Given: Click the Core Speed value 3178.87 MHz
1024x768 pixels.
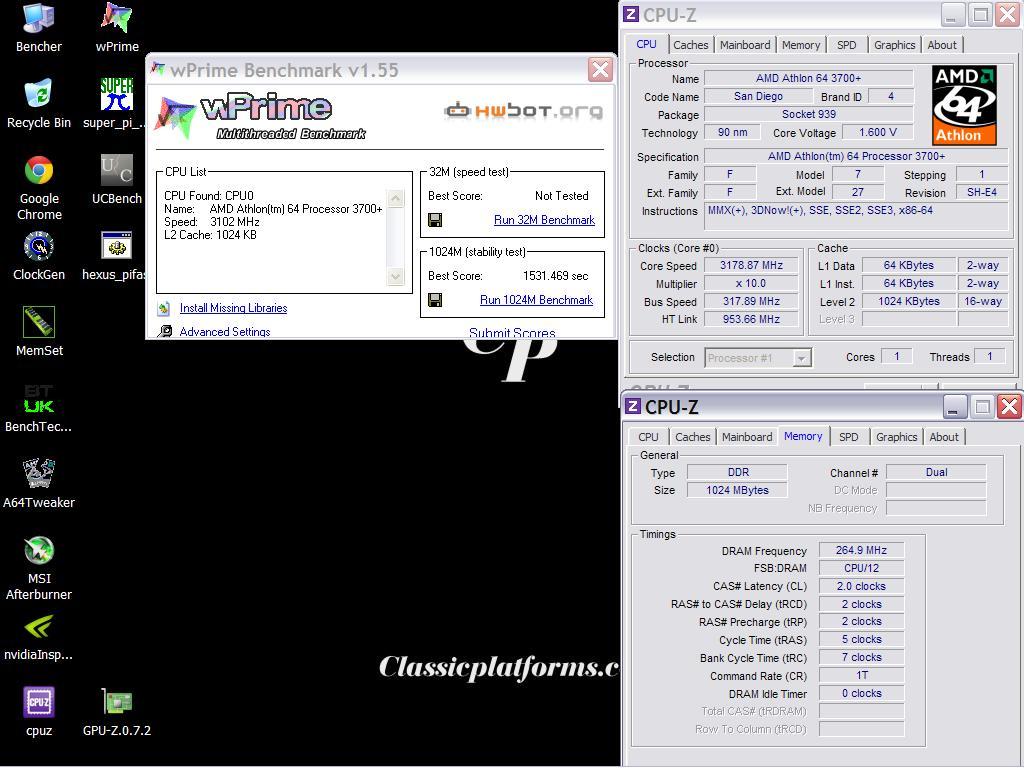Looking at the screenshot, I should [x=751, y=265].
